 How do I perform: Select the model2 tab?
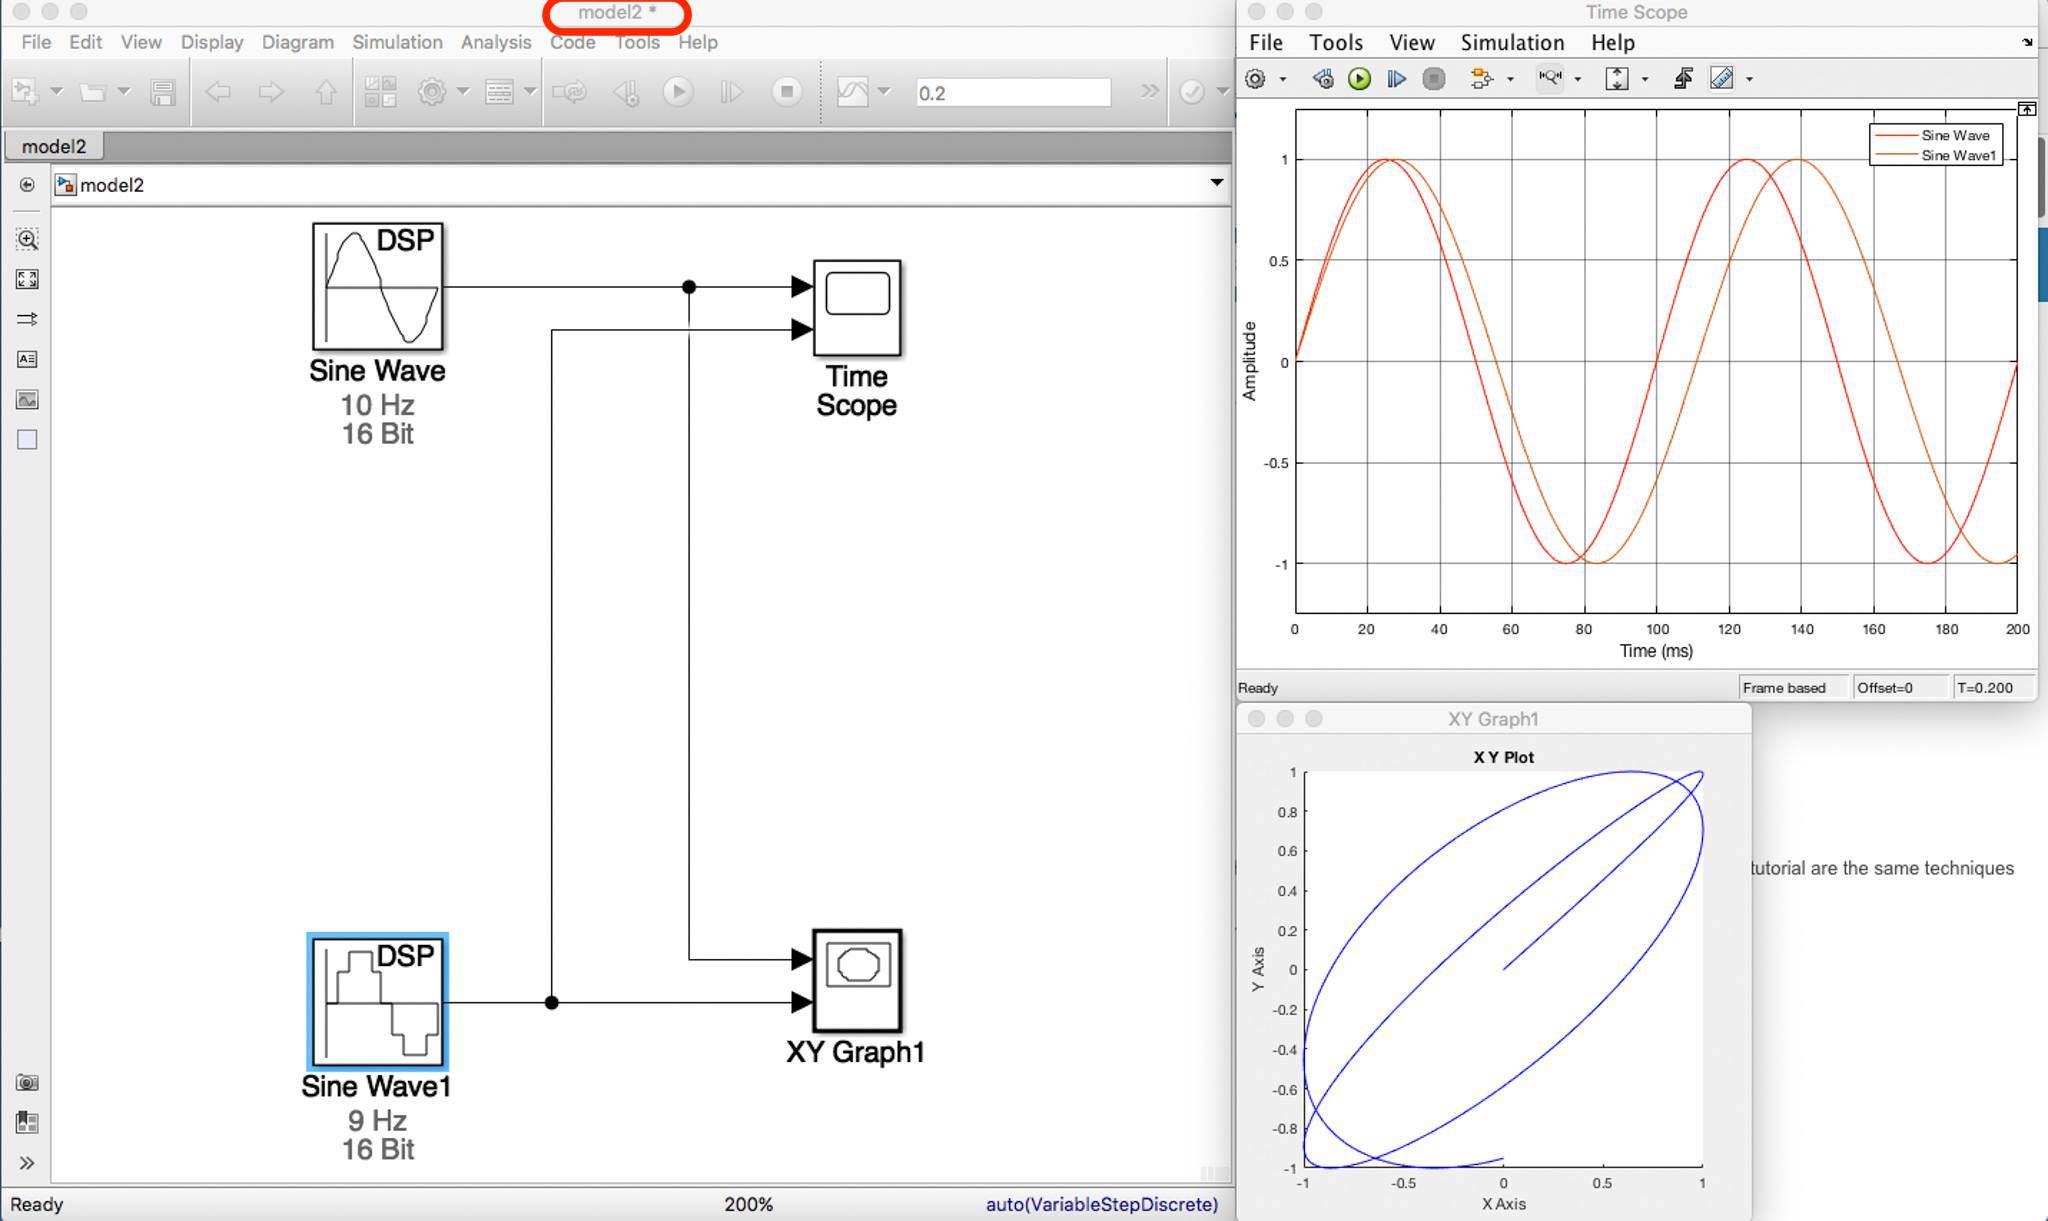[x=54, y=146]
